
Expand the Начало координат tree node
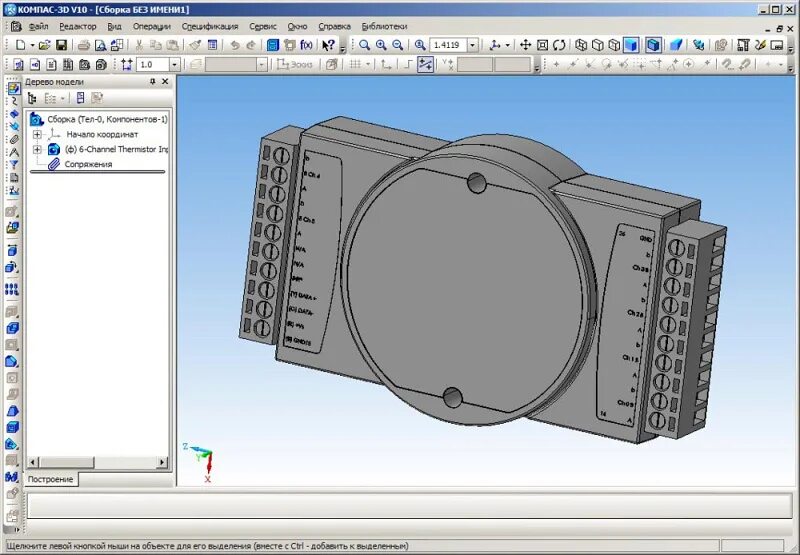coord(37,135)
